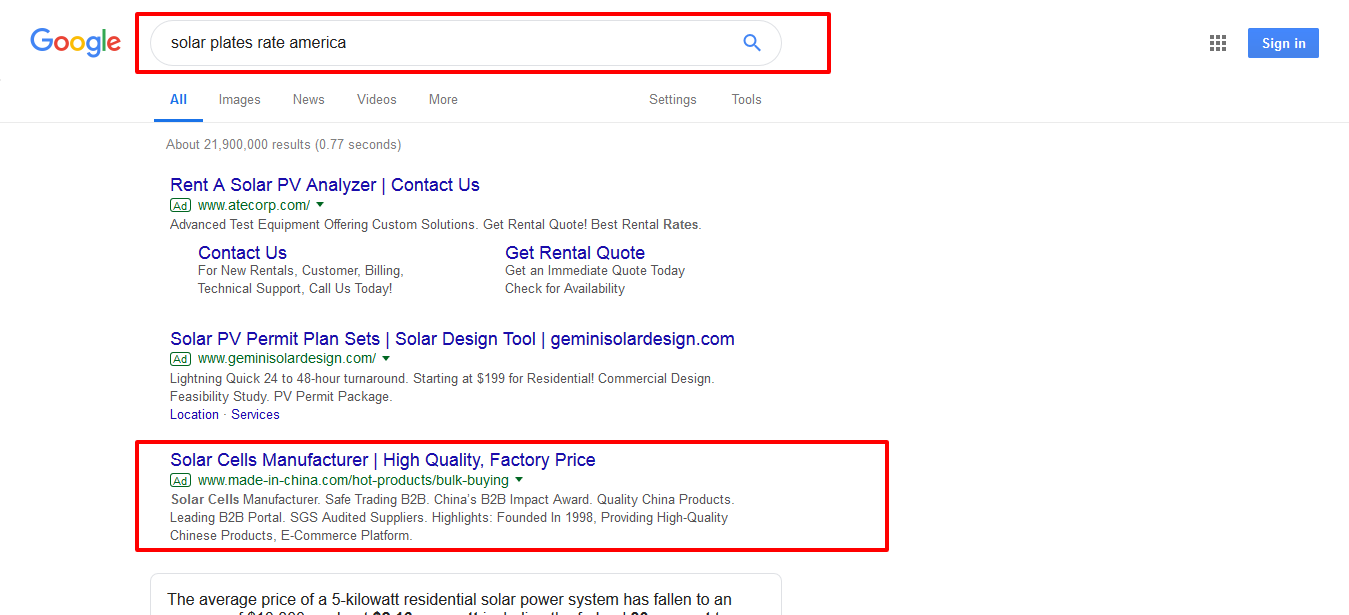1349x615 pixels.
Task: Expand arrow next to www.atecorp.com URL
Action: tap(320, 205)
